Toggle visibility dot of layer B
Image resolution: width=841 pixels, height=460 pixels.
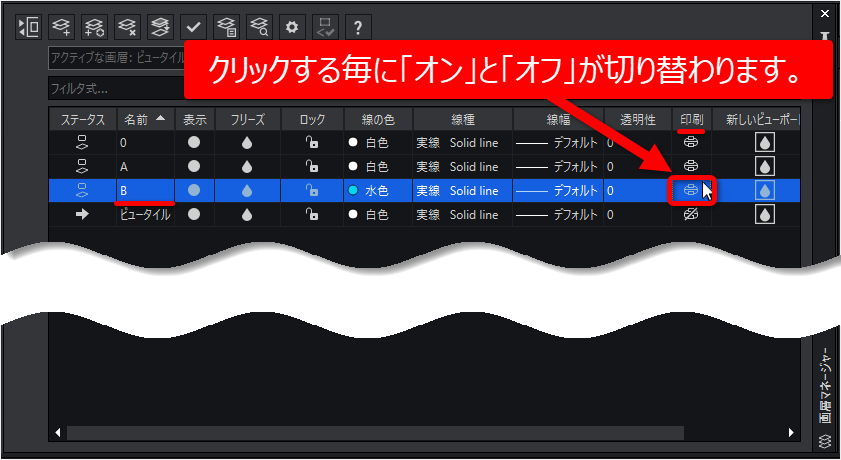pyautogui.click(x=194, y=190)
